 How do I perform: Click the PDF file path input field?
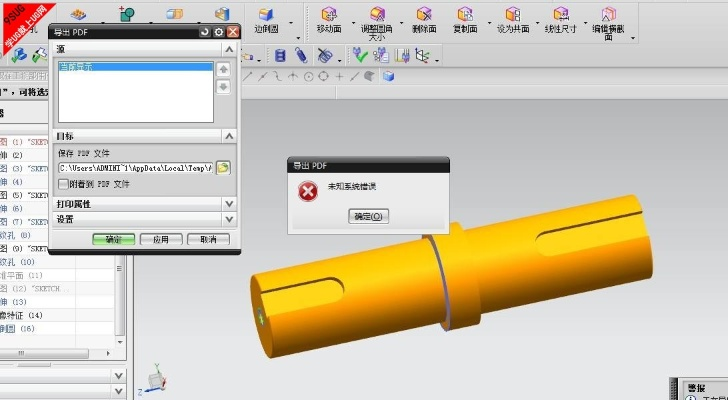pos(134,167)
